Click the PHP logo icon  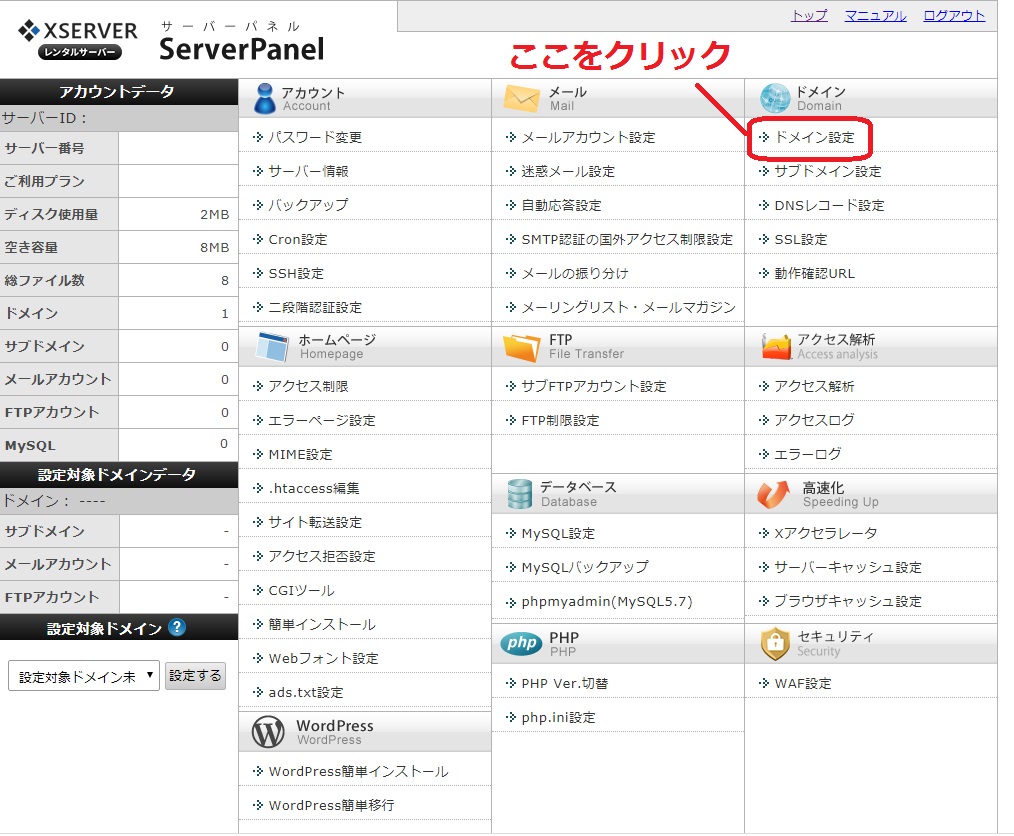point(521,643)
